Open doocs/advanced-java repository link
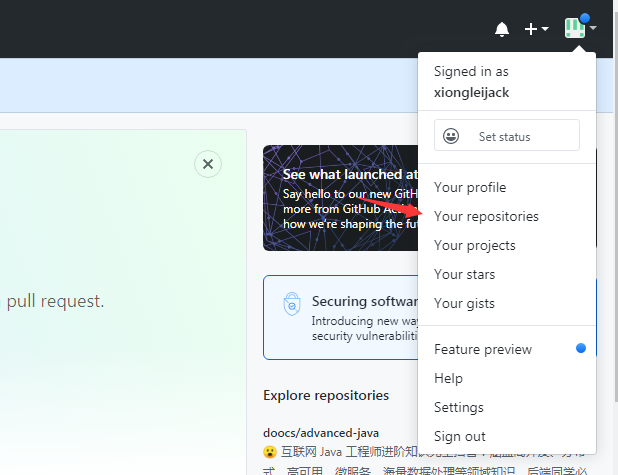This screenshot has height=475, width=618. tap(321, 433)
